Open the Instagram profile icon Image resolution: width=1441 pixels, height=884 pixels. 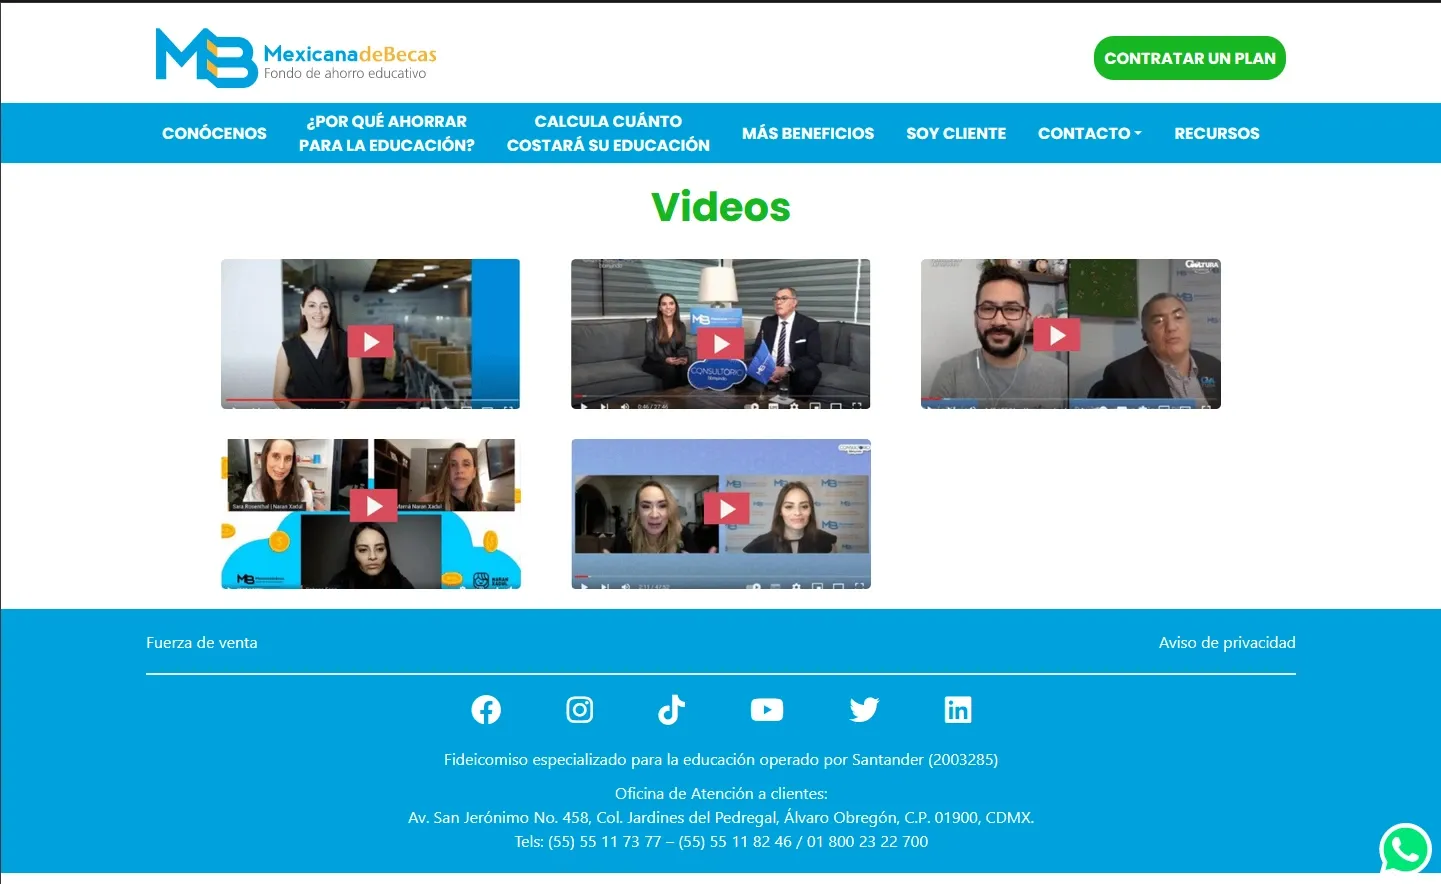pyautogui.click(x=580, y=709)
